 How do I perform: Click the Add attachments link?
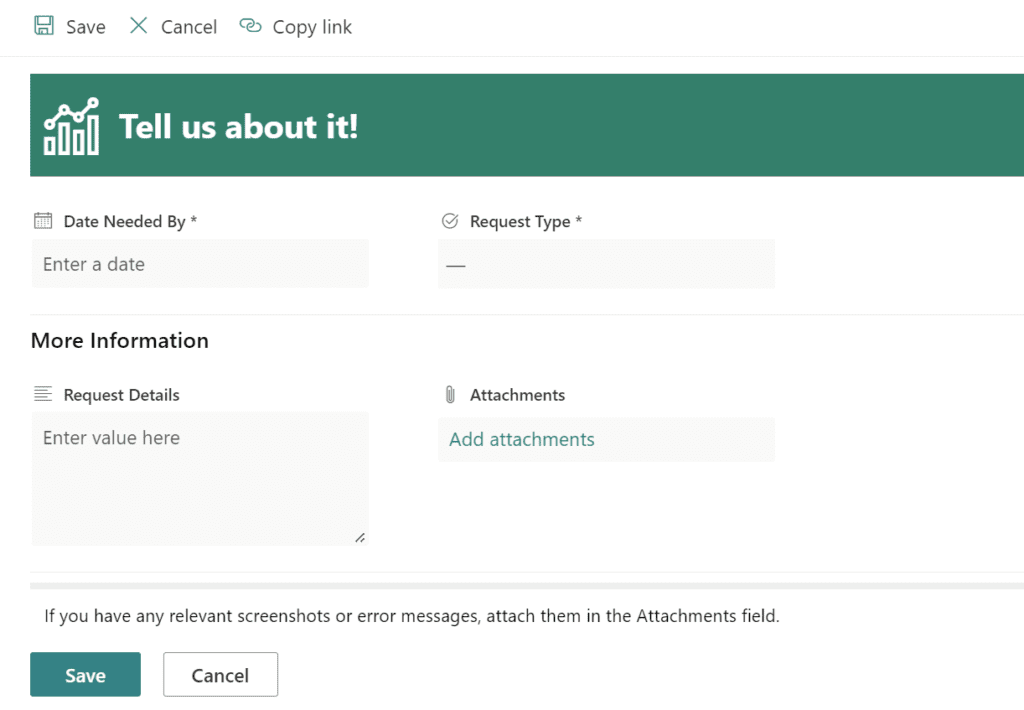(x=522, y=440)
